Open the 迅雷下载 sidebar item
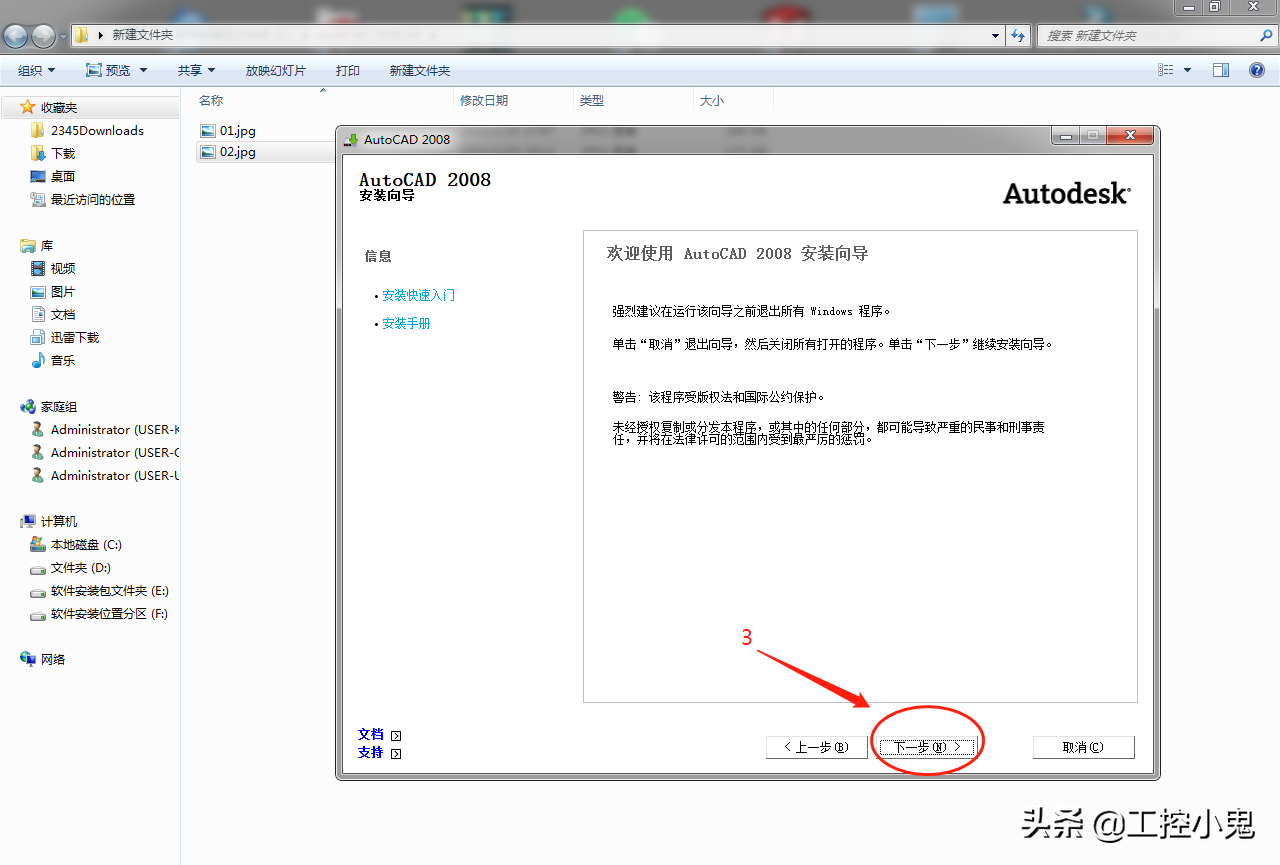Viewport: 1280px width, 865px height. (x=76, y=337)
